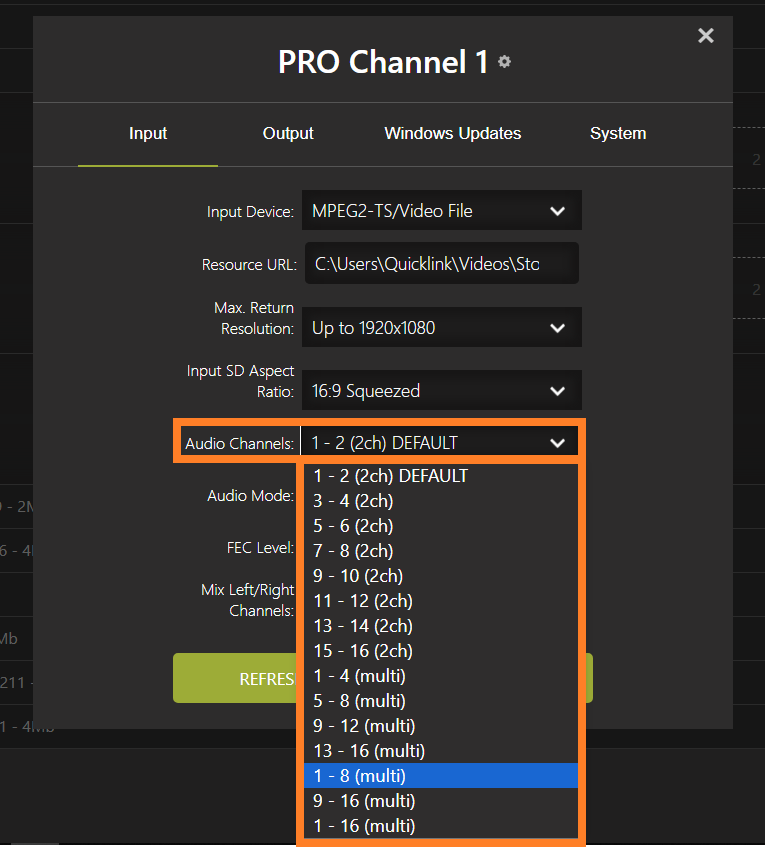The image size is (765, 852).
Task: Open the Max. Return Resolution dropdown
Action: tap(441, 327)
